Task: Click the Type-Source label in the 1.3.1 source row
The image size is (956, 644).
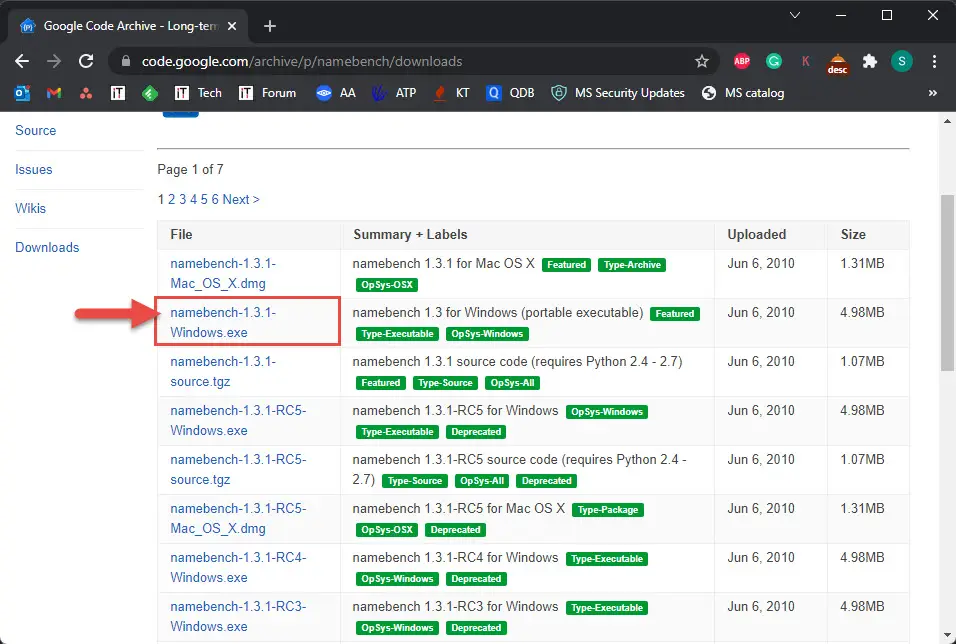Action: (x=445, y=383)
